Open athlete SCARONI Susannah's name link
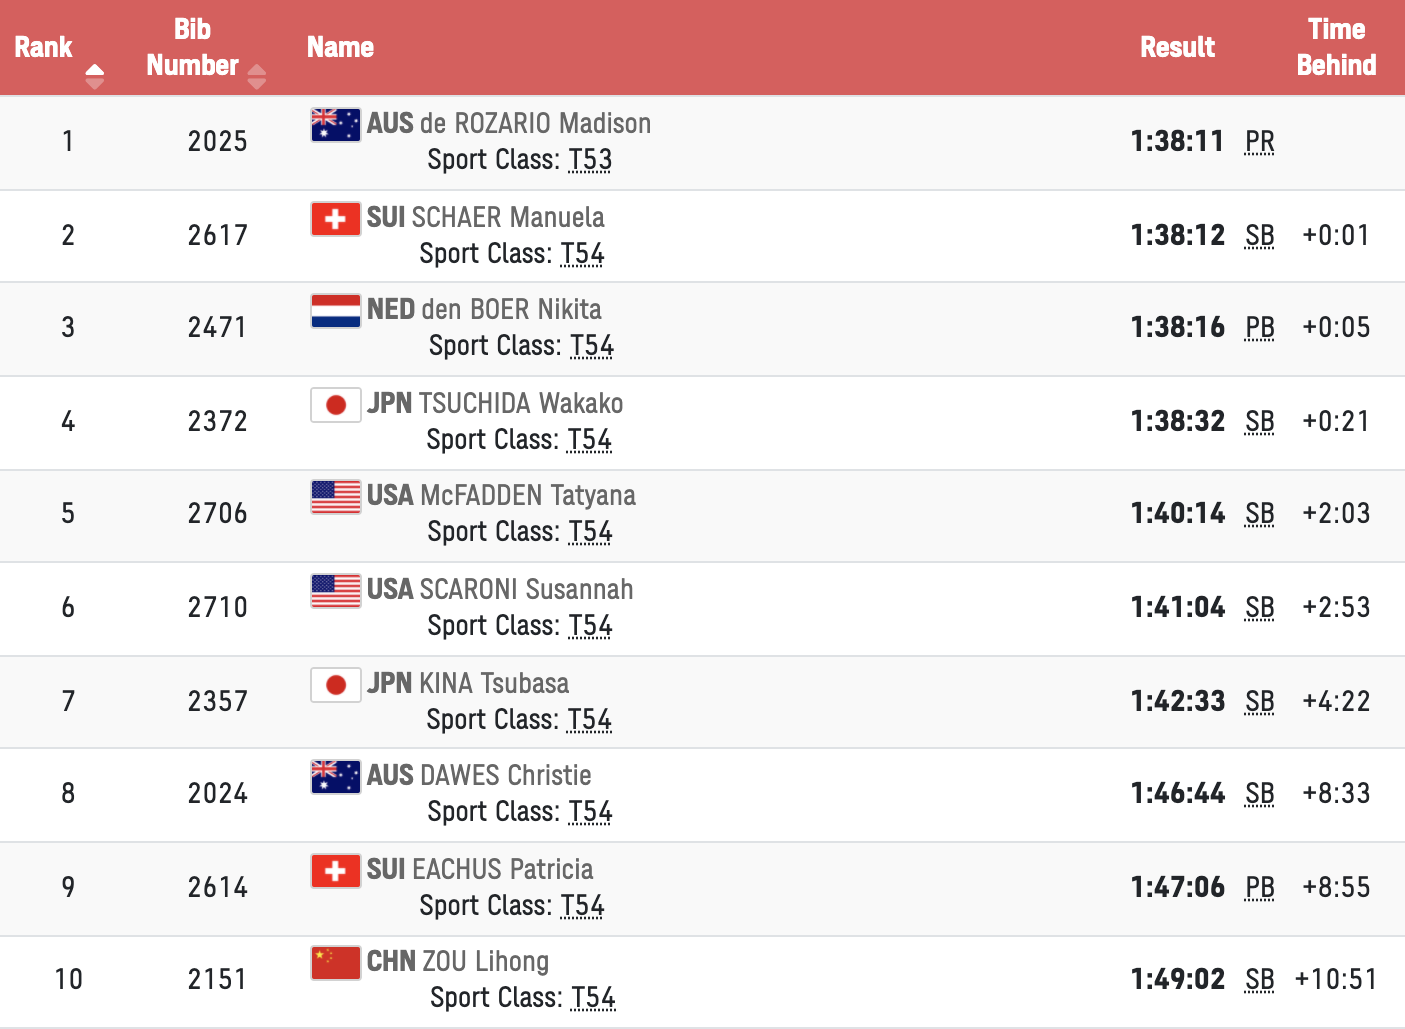 click(x=526, y=589)
